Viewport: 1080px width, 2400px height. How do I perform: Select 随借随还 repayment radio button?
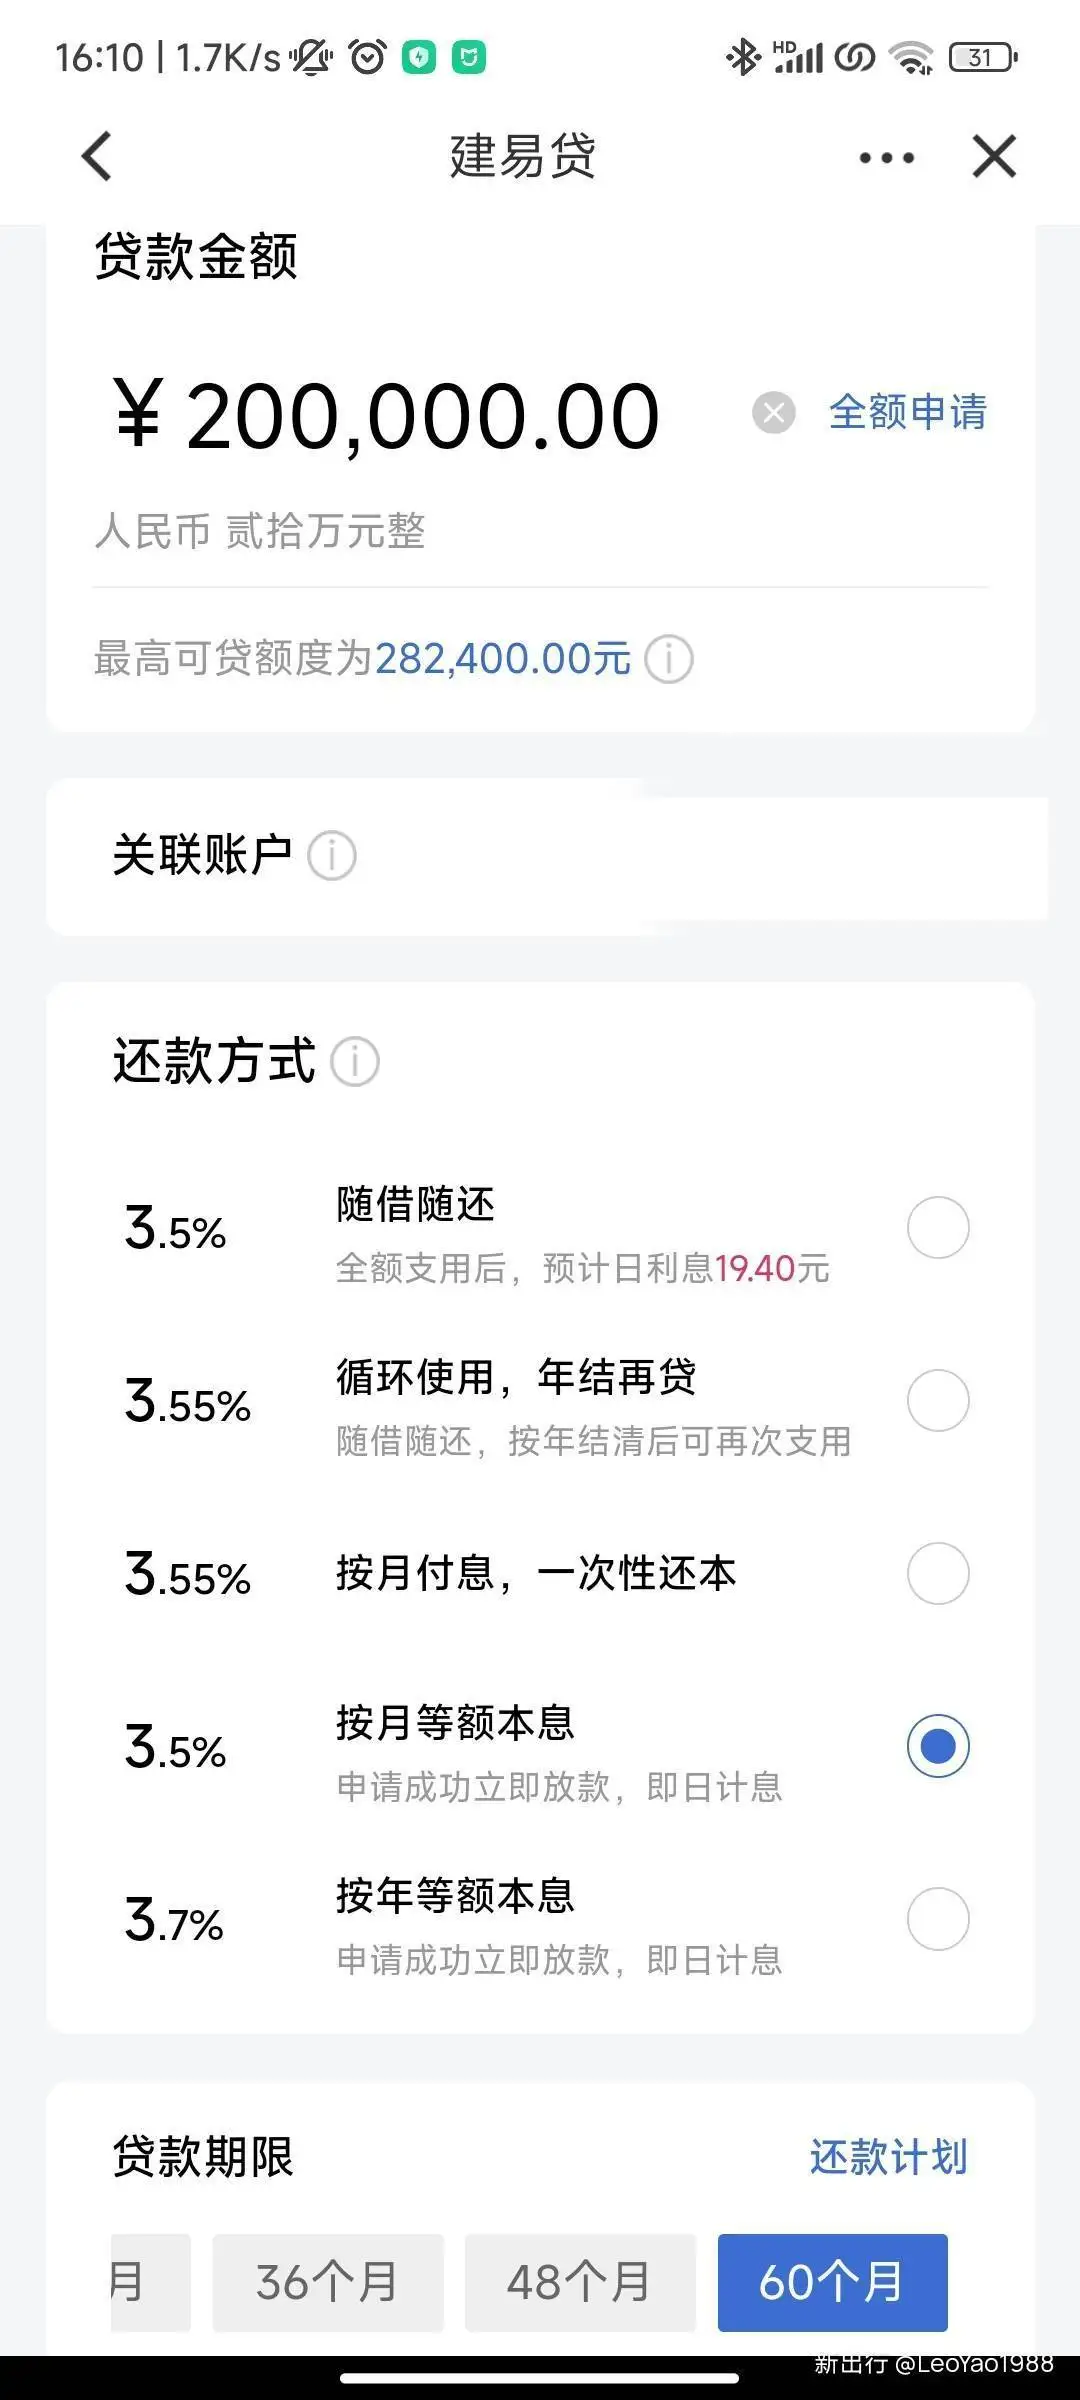point(937,1227)
